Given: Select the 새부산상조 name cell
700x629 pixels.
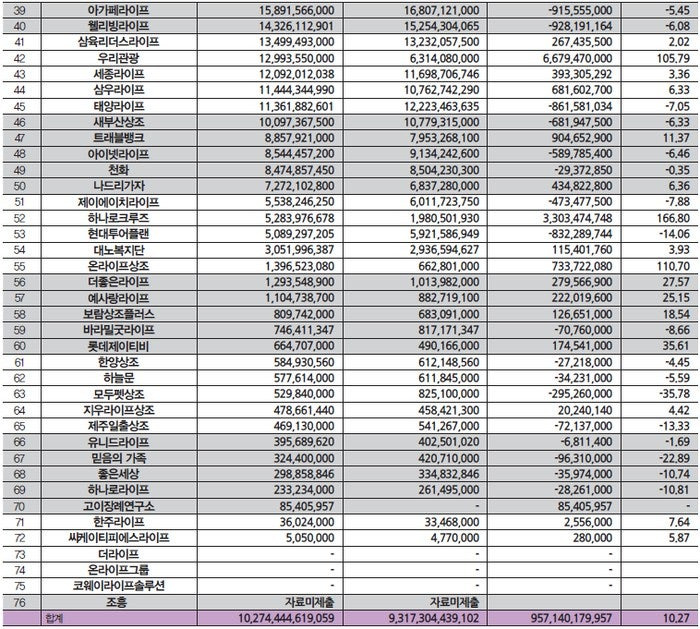Looking at the screenshot, I should coord(118,122).
